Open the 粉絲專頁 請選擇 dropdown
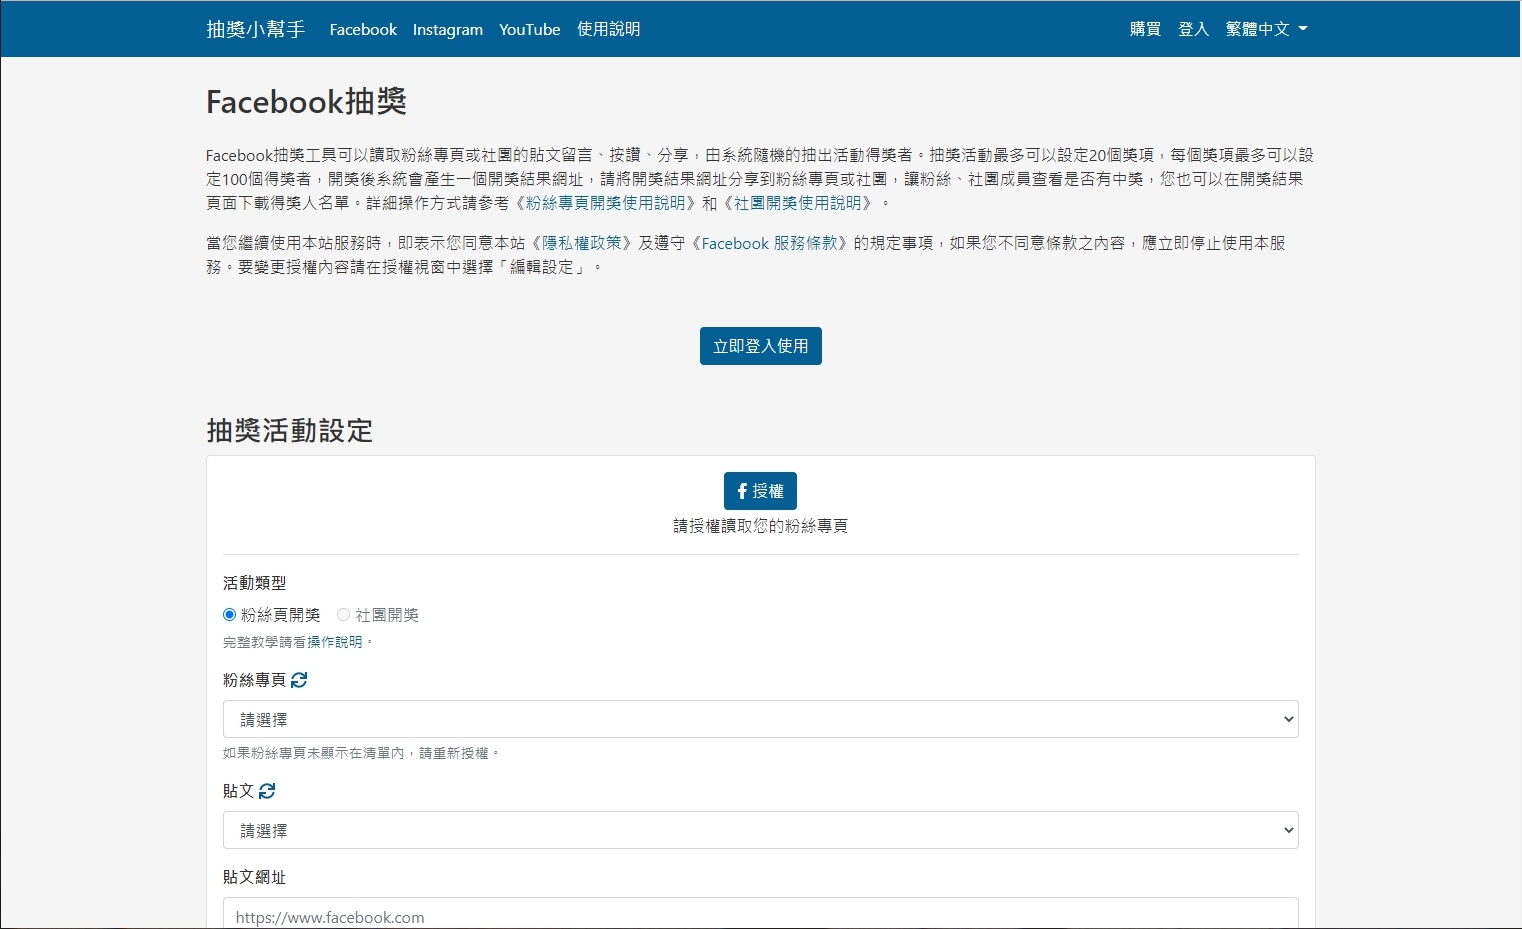 (x=760, y=719)
